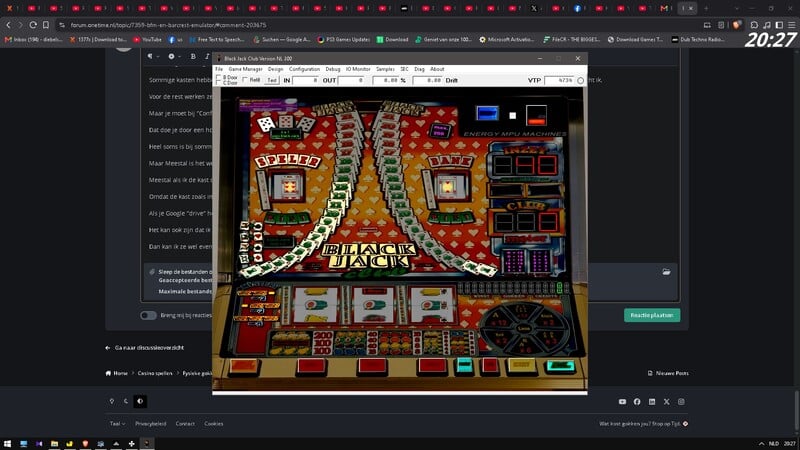Open Brave browser from taskbar
The image size is (800, 450).
click(85, 444)
